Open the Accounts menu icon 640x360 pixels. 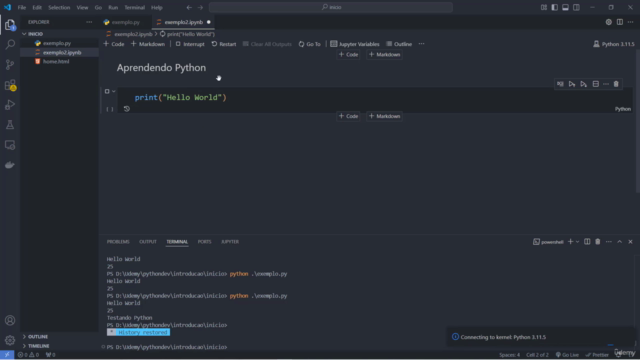click(10, 320)
